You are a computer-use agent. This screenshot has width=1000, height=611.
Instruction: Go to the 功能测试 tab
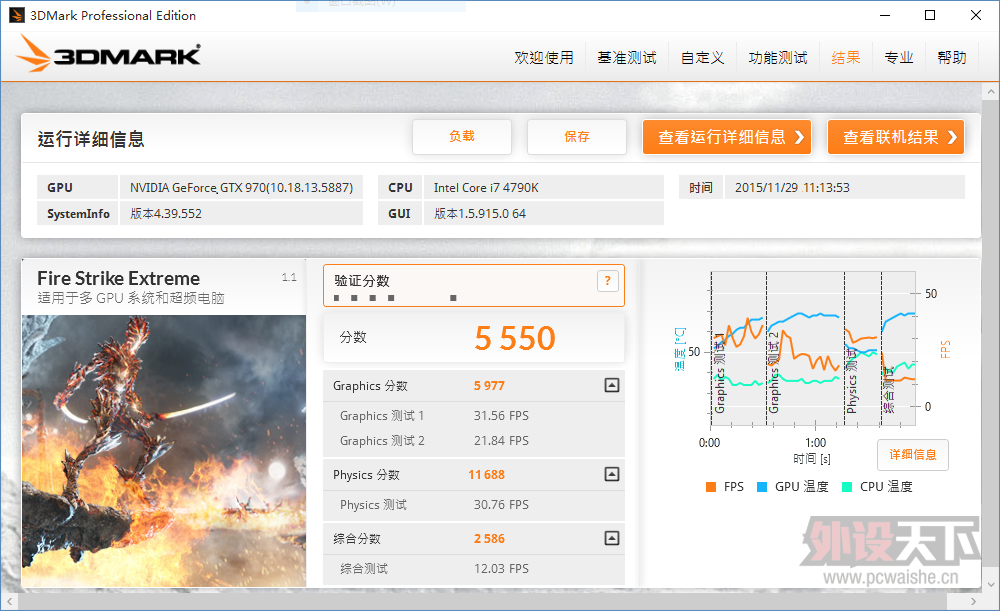pyautogui.click(x=778, y=58)
